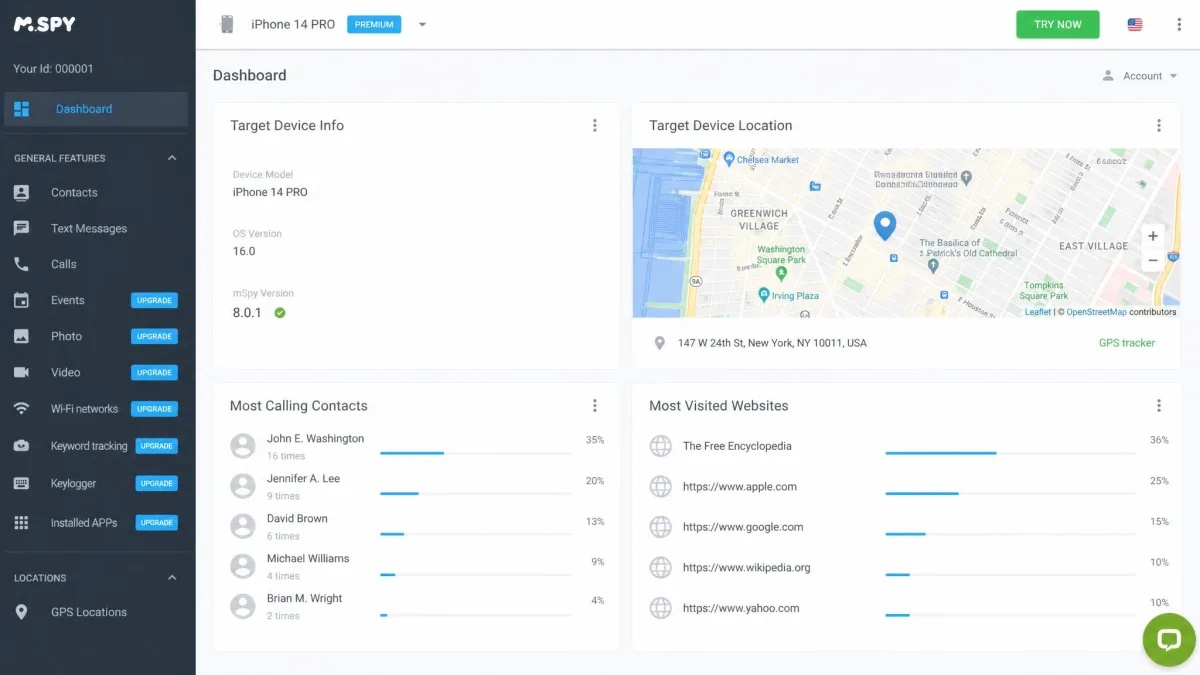Click the mSpy logo in sidebar
Screen dimensions: 1200x675
pos(44,24)
